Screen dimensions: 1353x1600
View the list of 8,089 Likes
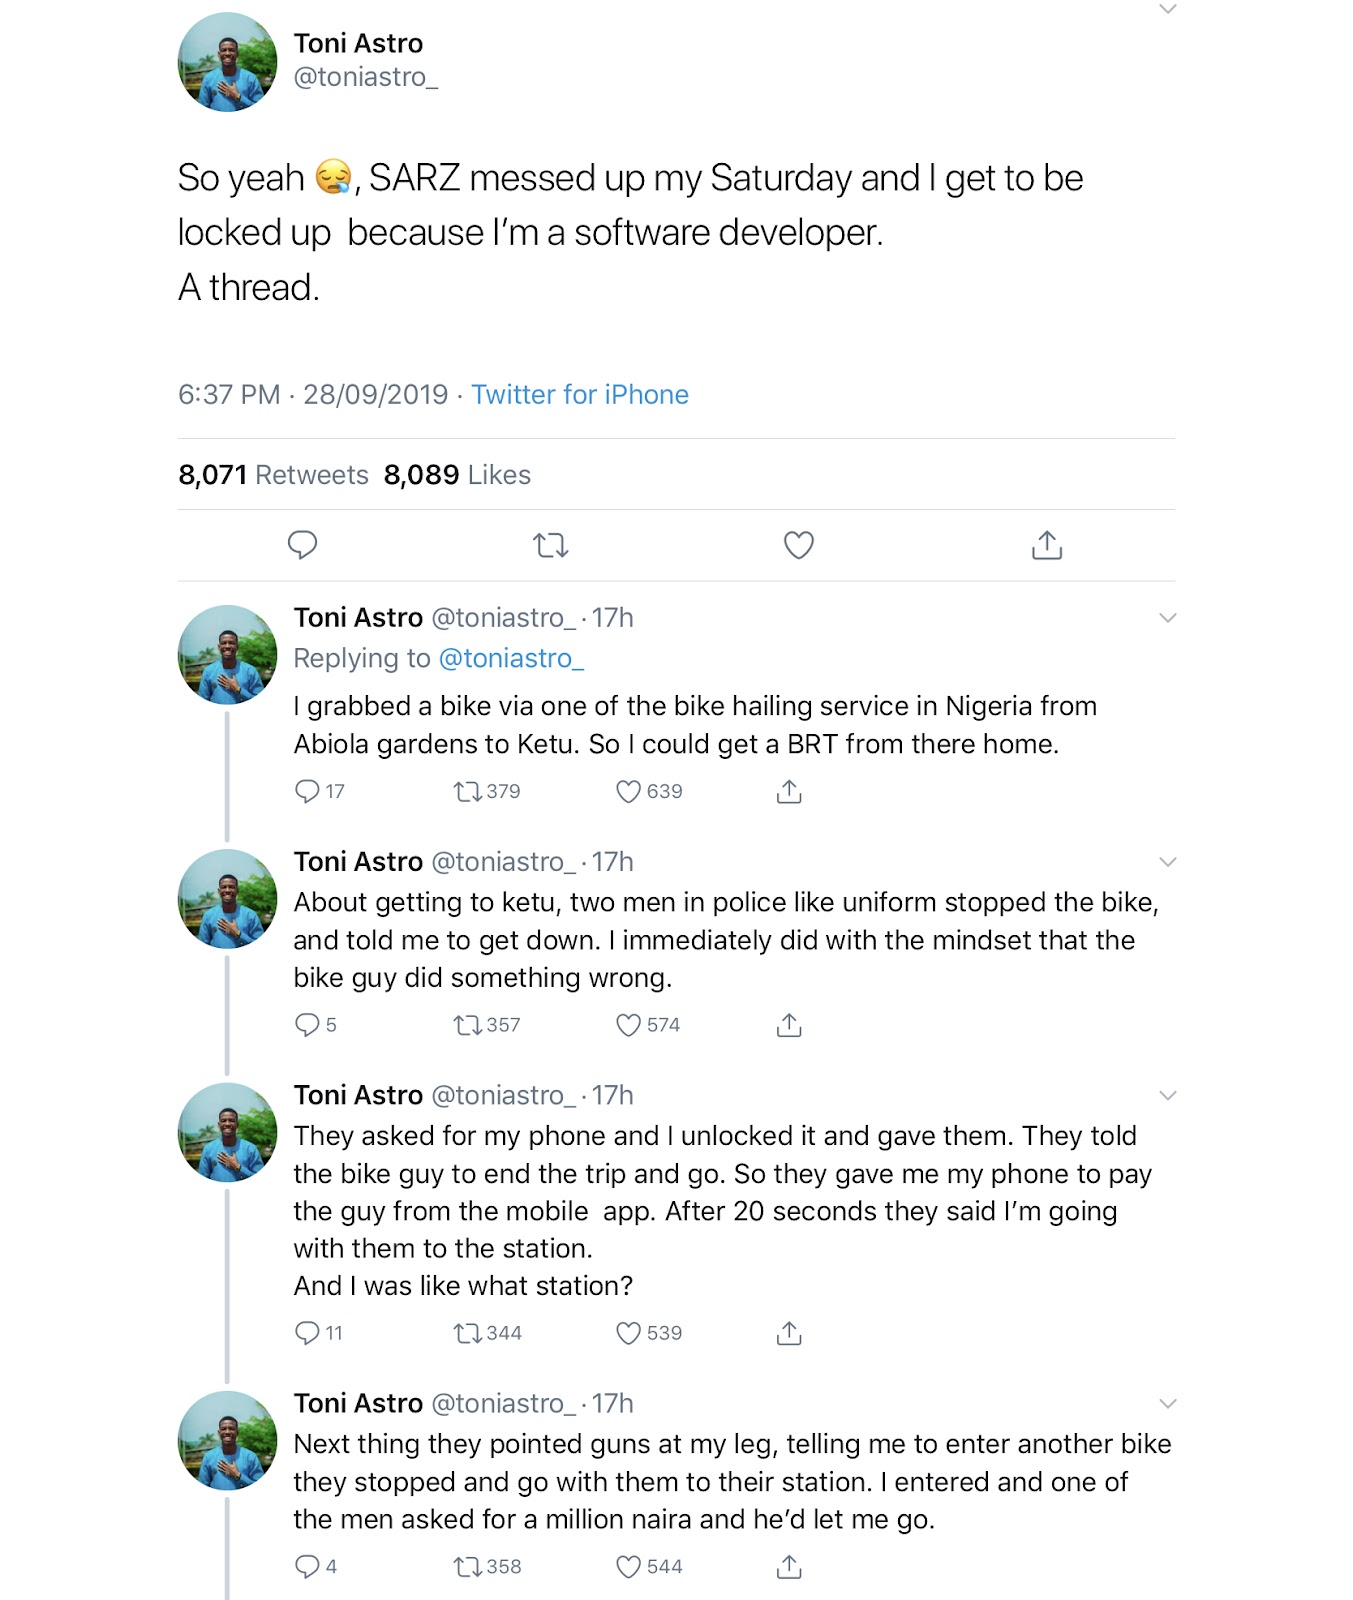(457, 475)
